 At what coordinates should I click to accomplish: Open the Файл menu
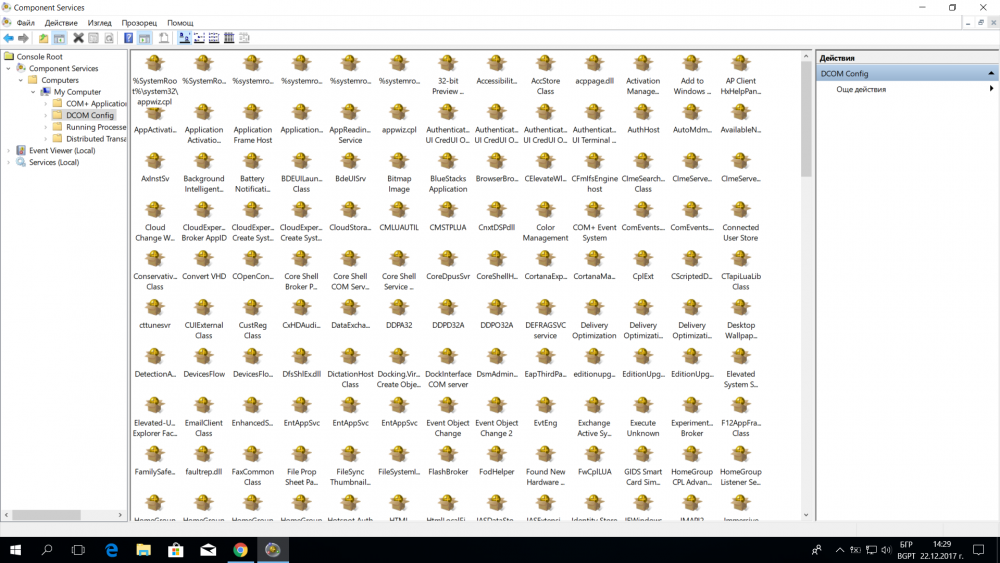pos(26,22)
